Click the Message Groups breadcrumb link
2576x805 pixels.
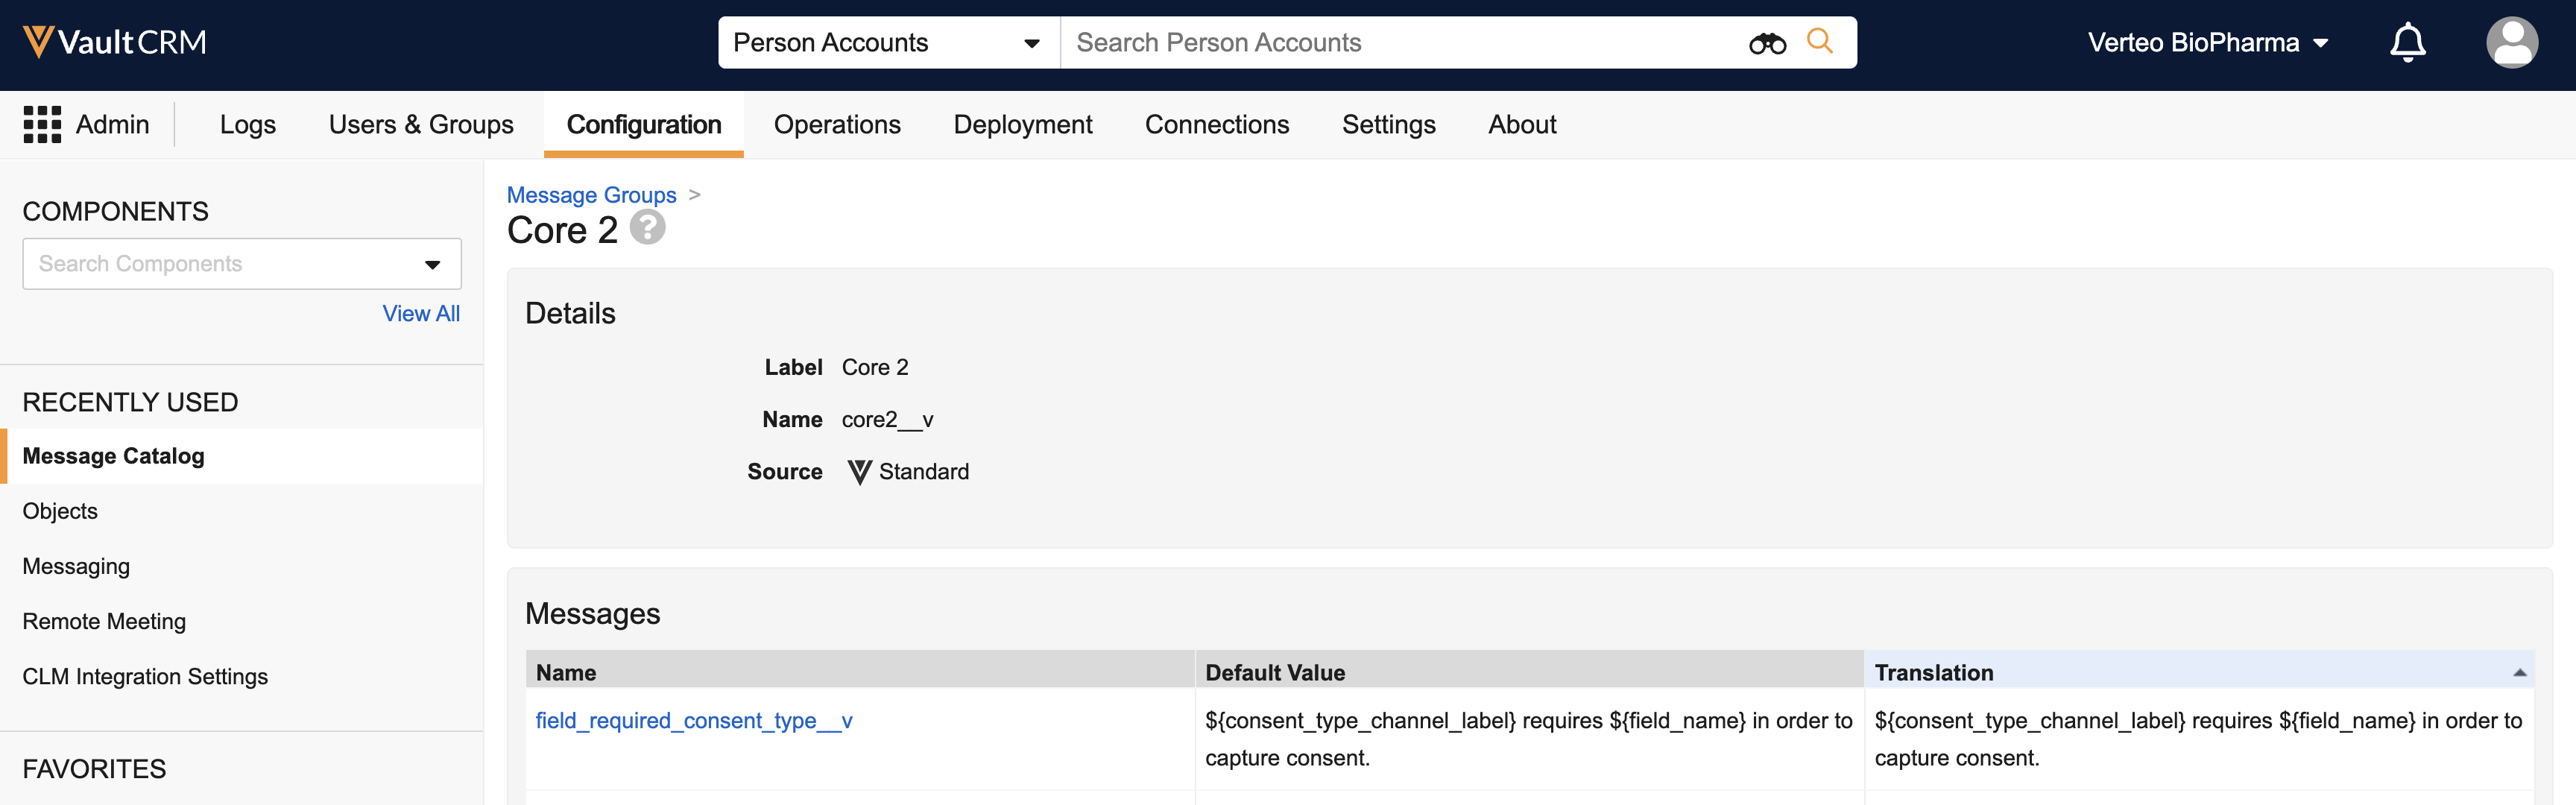(x=591, y=195)
